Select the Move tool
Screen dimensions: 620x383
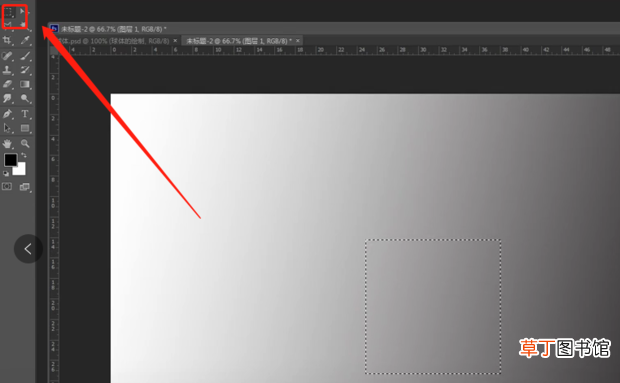coord(23,12)
